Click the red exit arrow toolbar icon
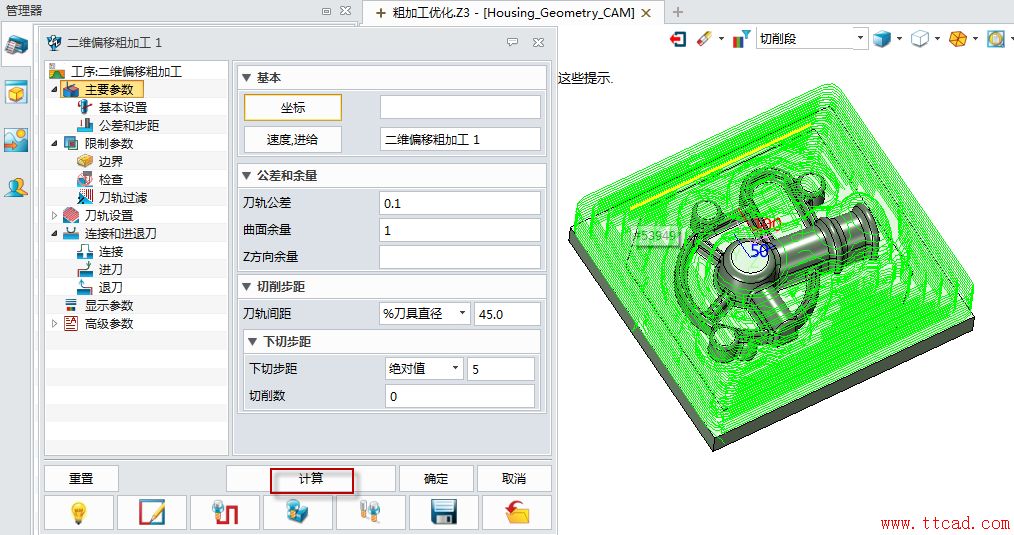This screenshot has width=1014, height=535. (677, 39)
